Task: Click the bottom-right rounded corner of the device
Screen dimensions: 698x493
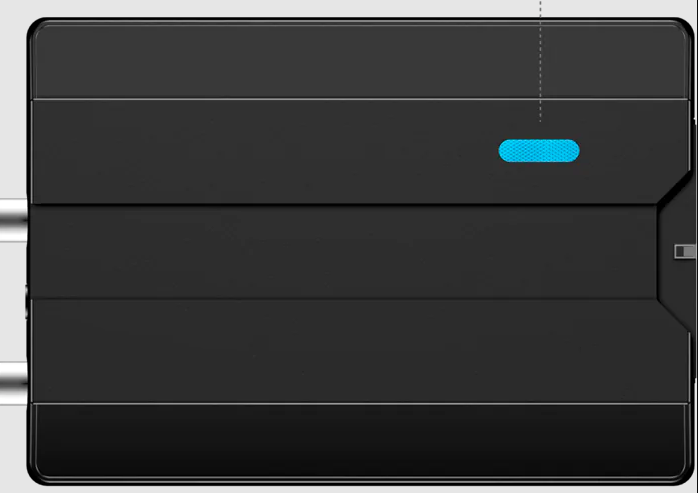Action: tap(684, 475)
